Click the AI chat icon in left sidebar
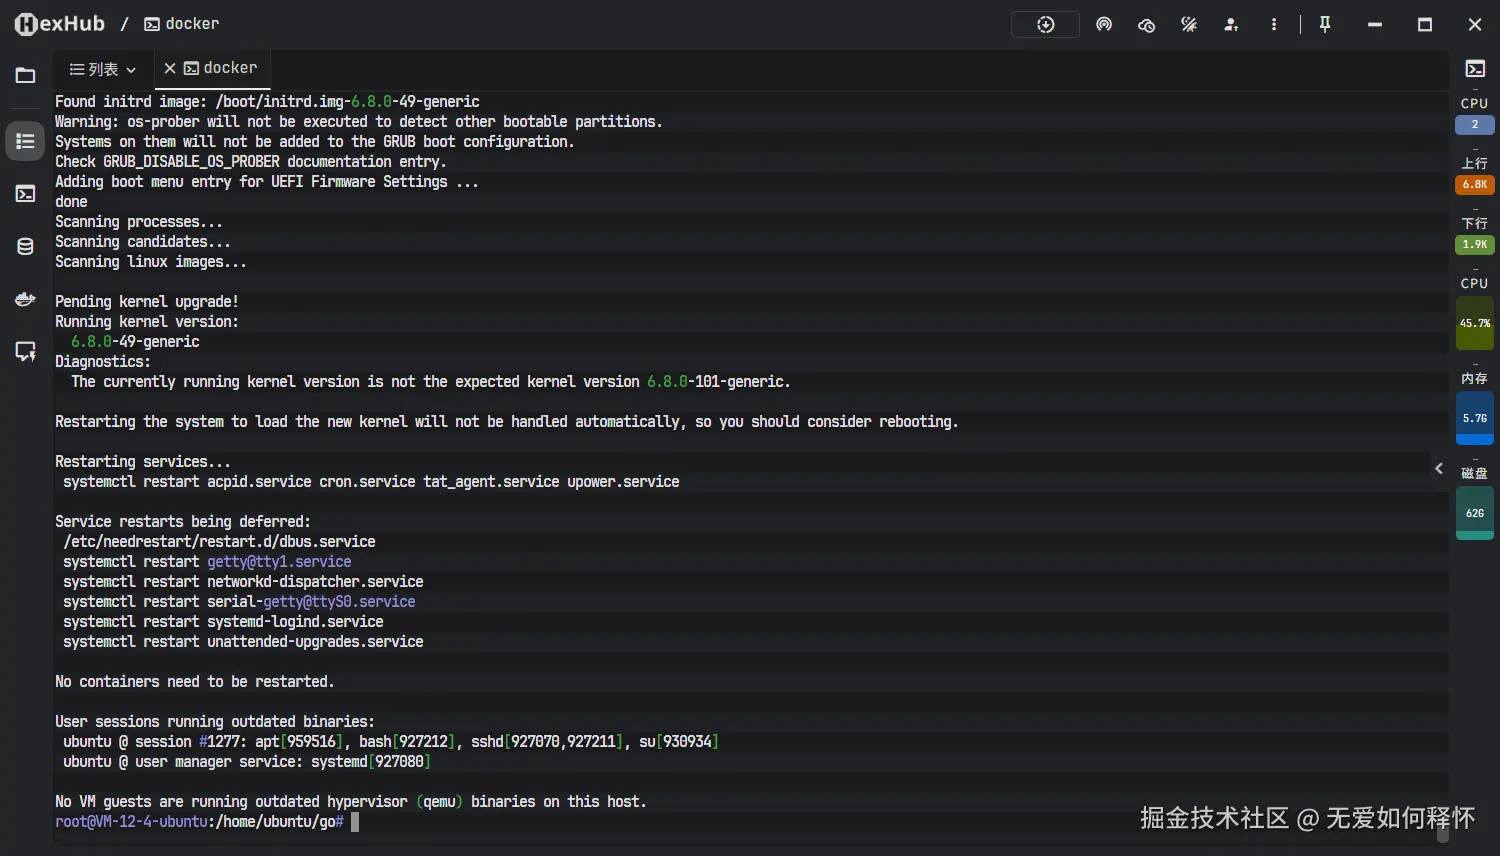The width and height of the screenshot is (1500, 856). coord(25,351)
